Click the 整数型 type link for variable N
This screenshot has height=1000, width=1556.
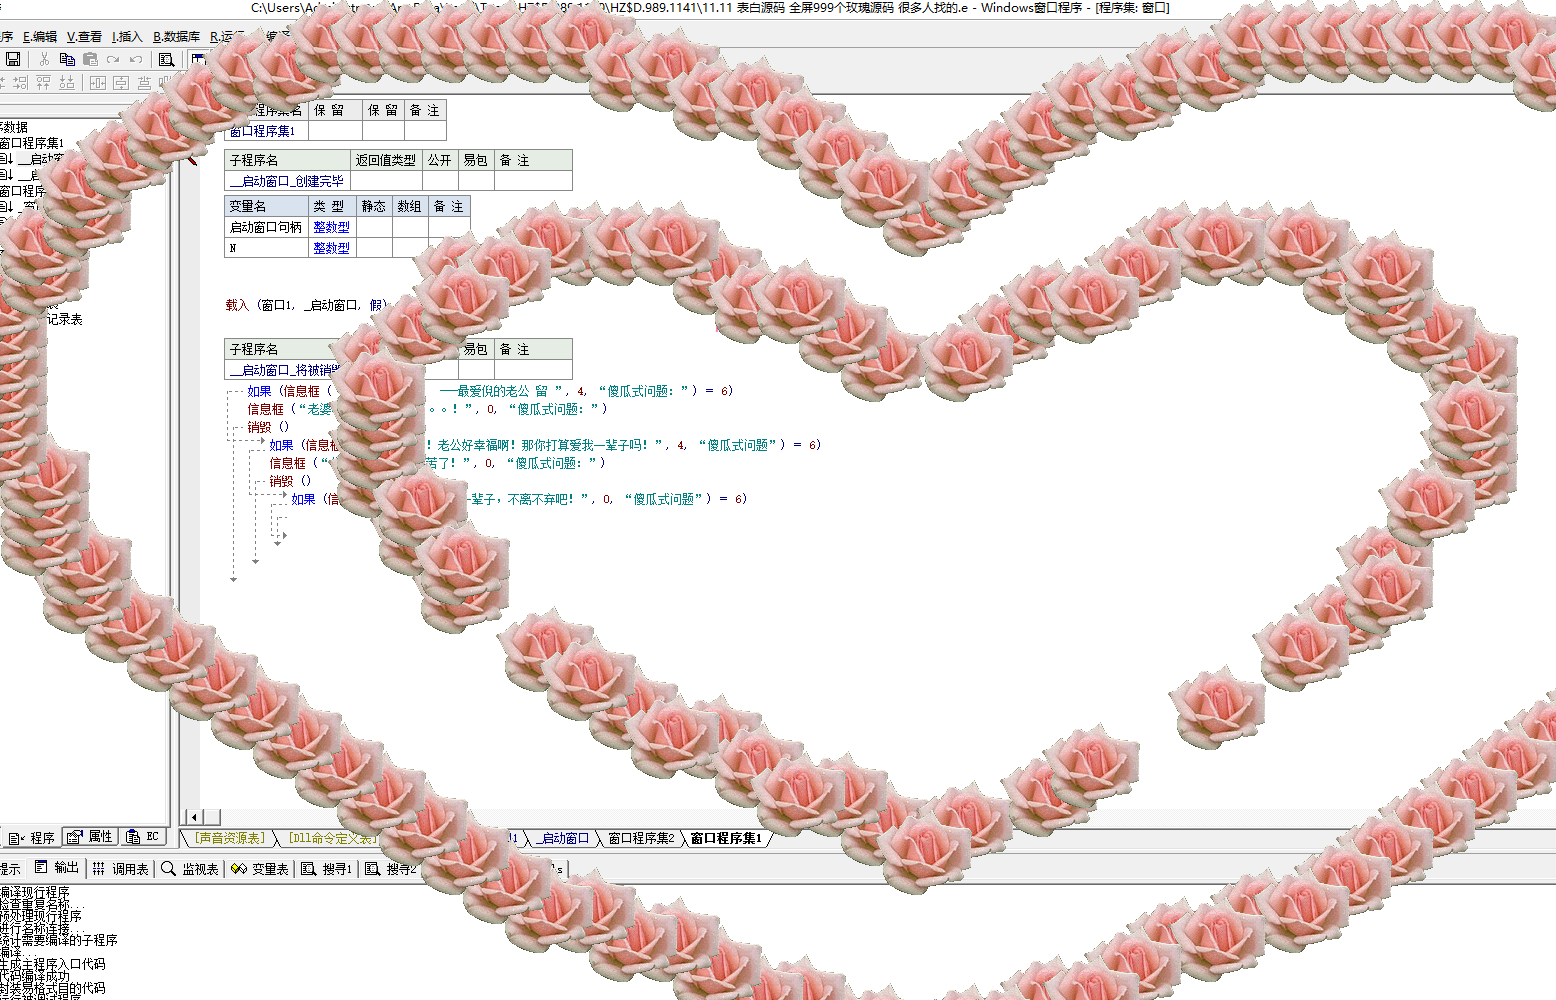click(331, 248)
